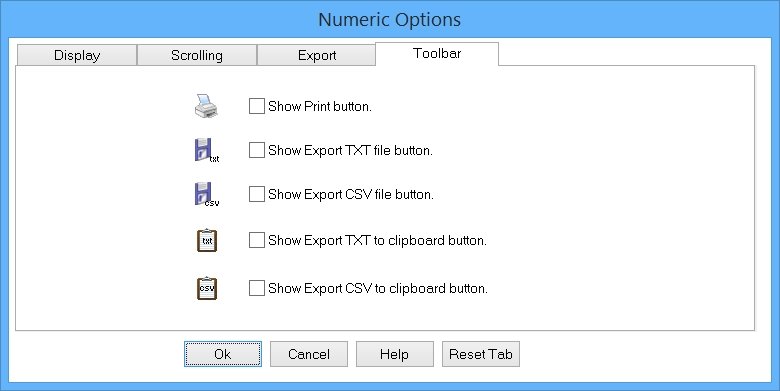Screen dimensions: 780x391
Task: Click the txt clipboard icon
Action: 207,240
